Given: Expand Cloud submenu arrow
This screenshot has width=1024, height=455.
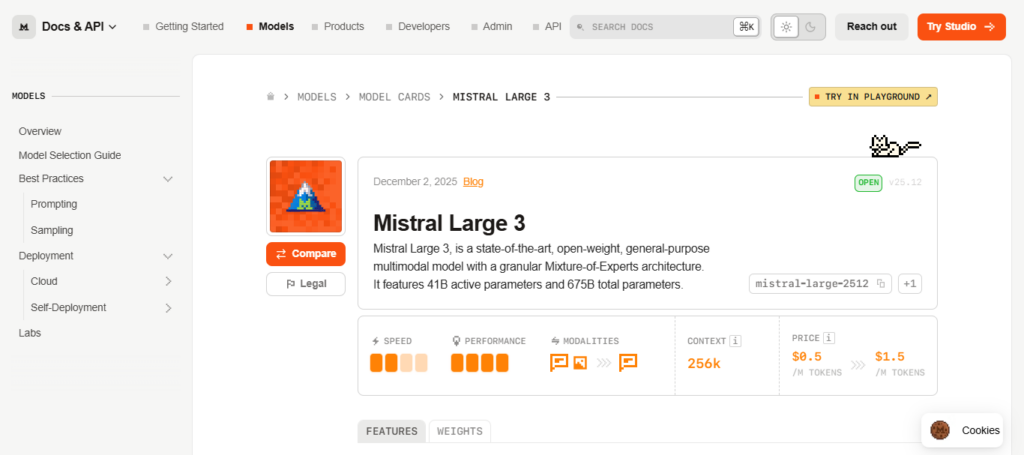Looking at the screenshot, I should coord(168,281).
